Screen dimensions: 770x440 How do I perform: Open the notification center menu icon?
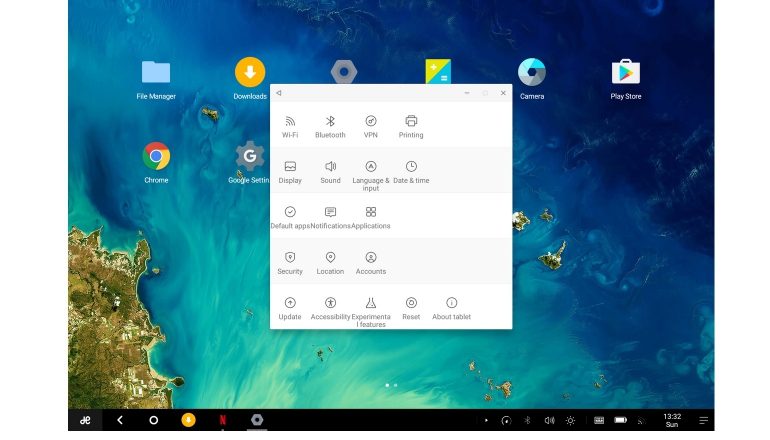(x=703, y=420)
